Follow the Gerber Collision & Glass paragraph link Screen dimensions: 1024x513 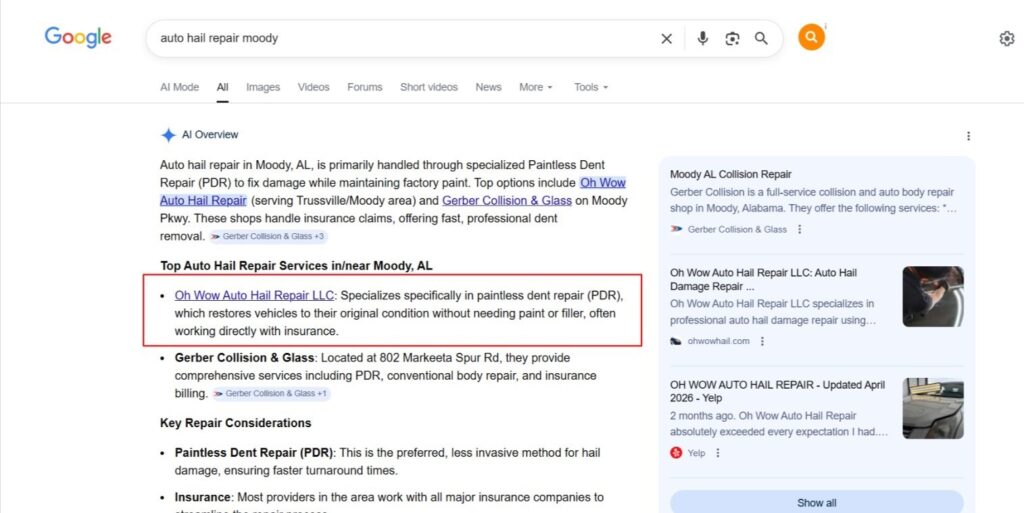pyautogui.click(x=507, y=201)
